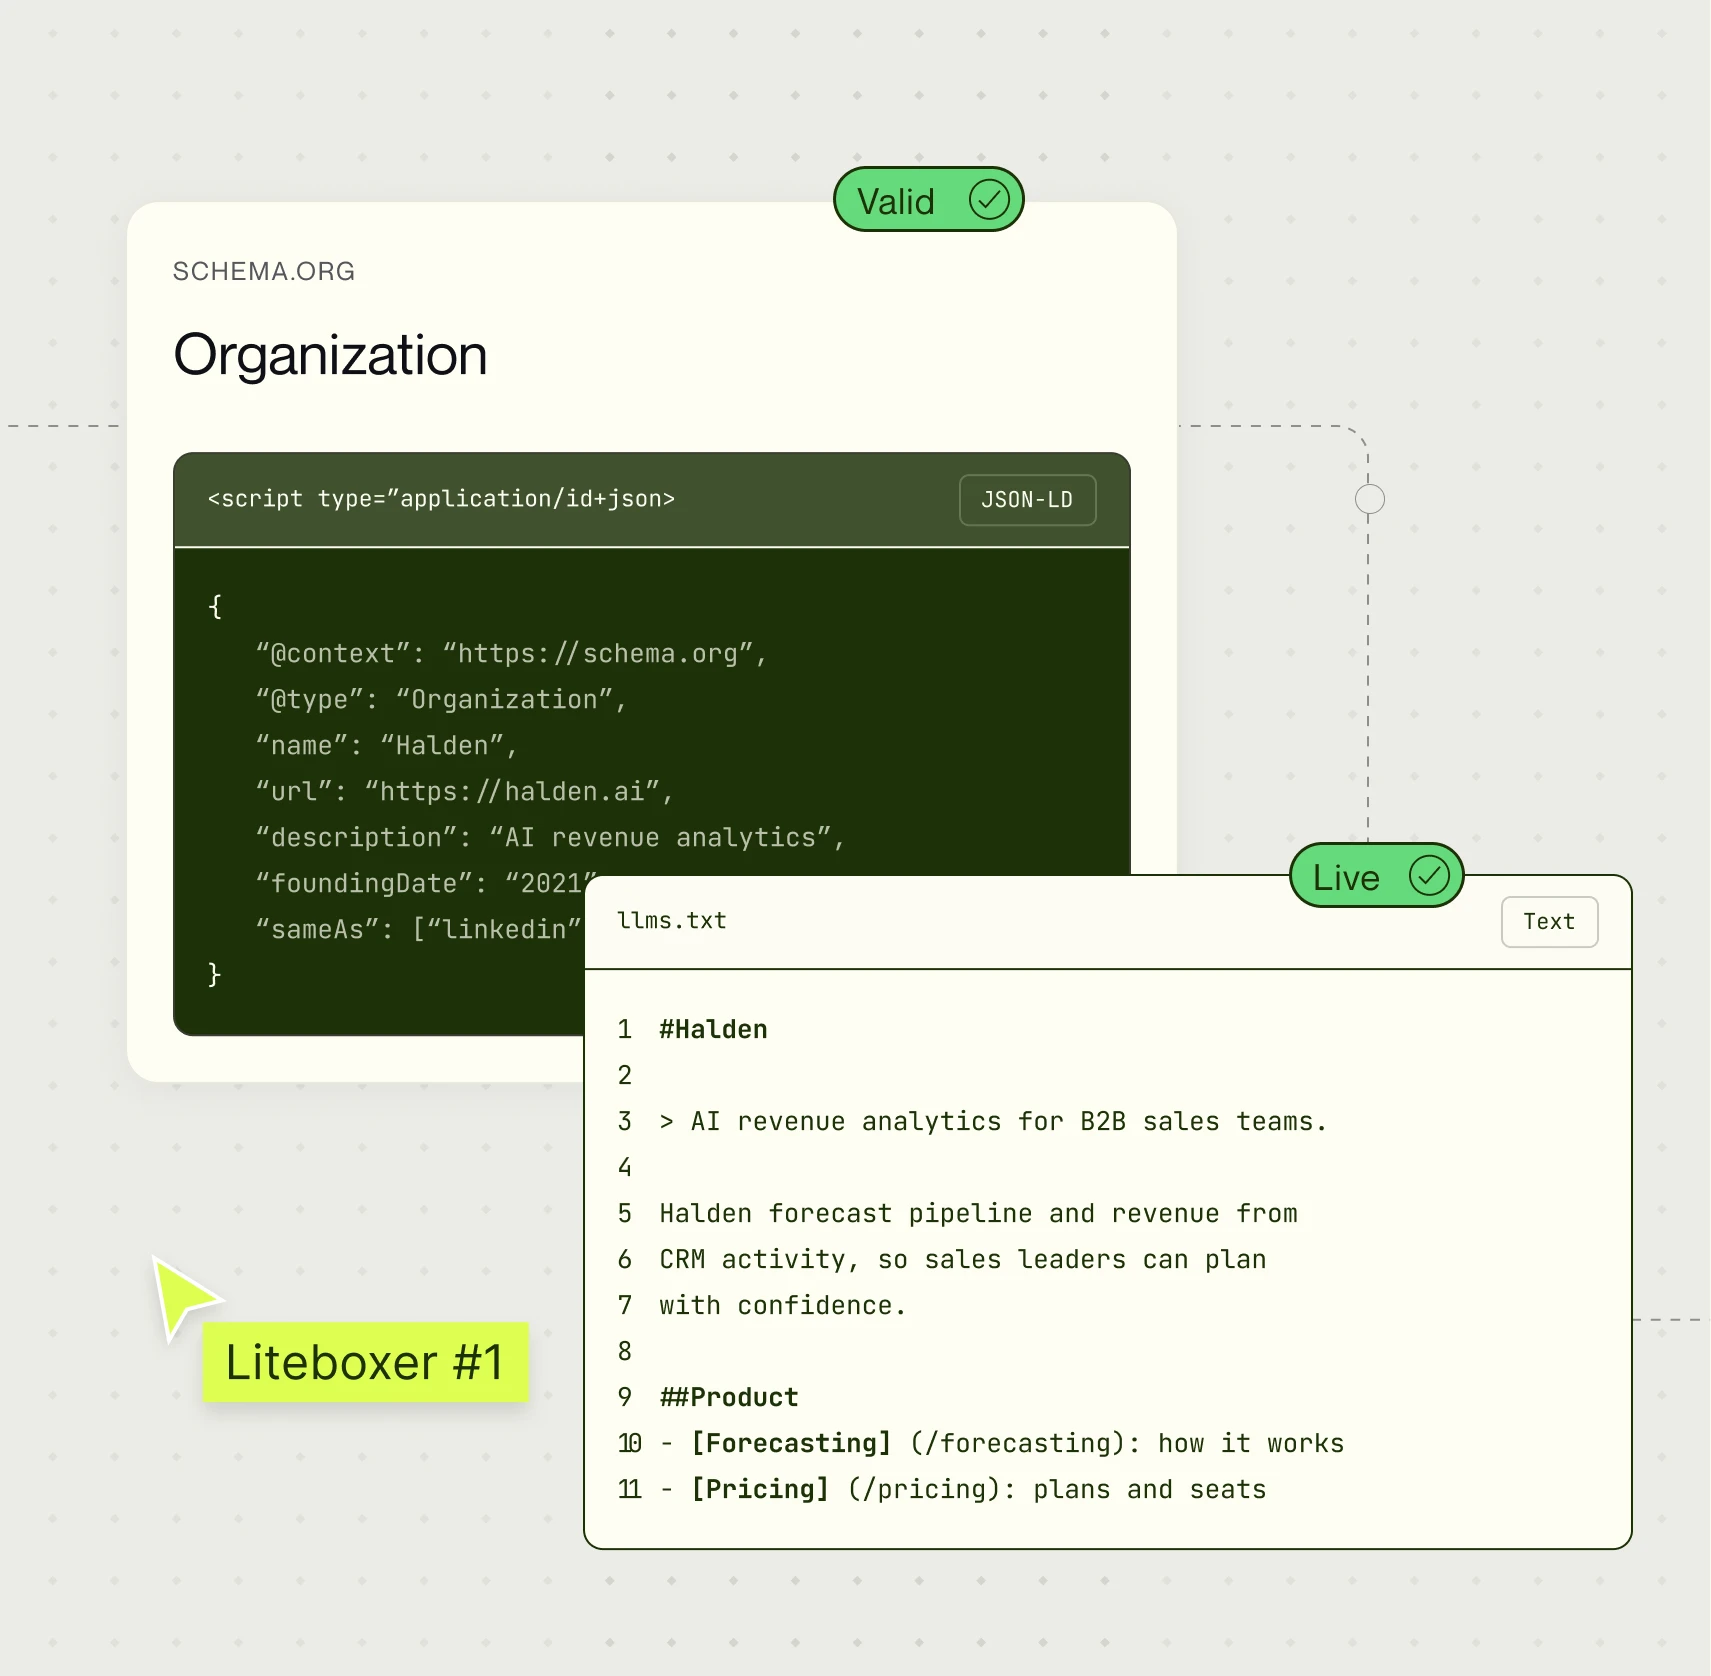
Task: Click the "@type": "Organization" line
Action: [441, 700]
